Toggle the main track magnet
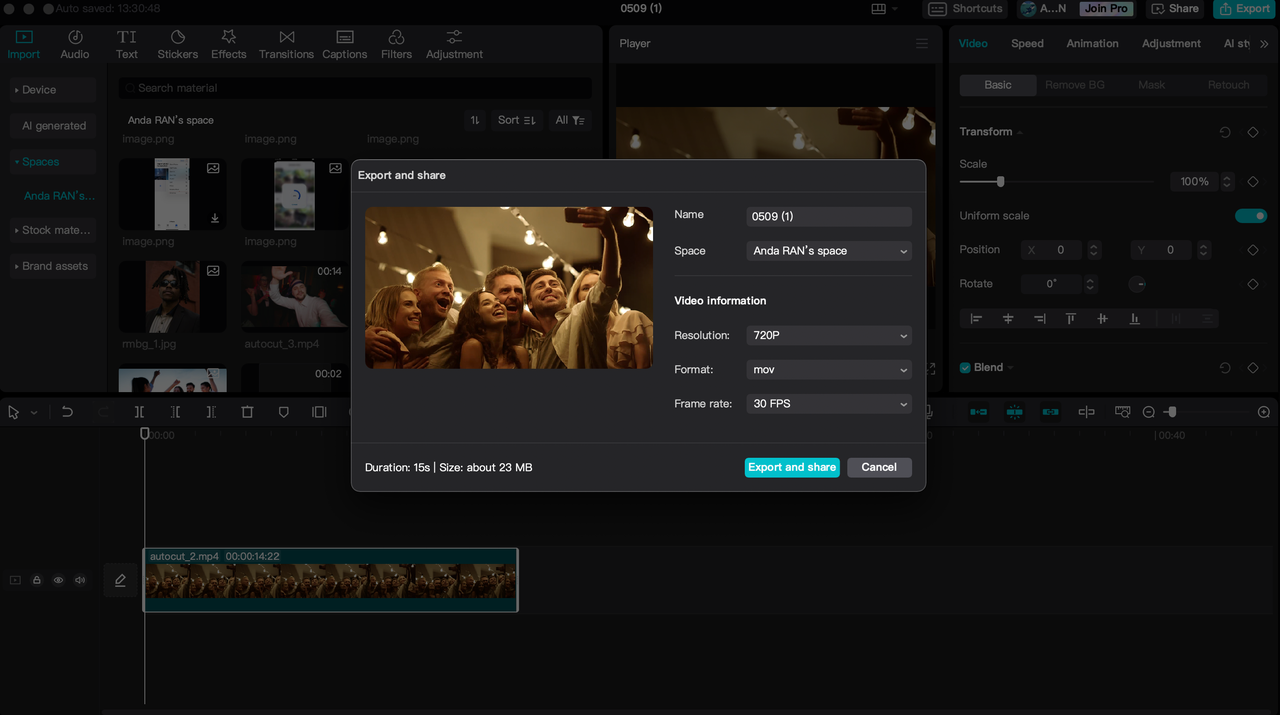The width and height of the screenshot is (1280, 715). coord(978,412)
